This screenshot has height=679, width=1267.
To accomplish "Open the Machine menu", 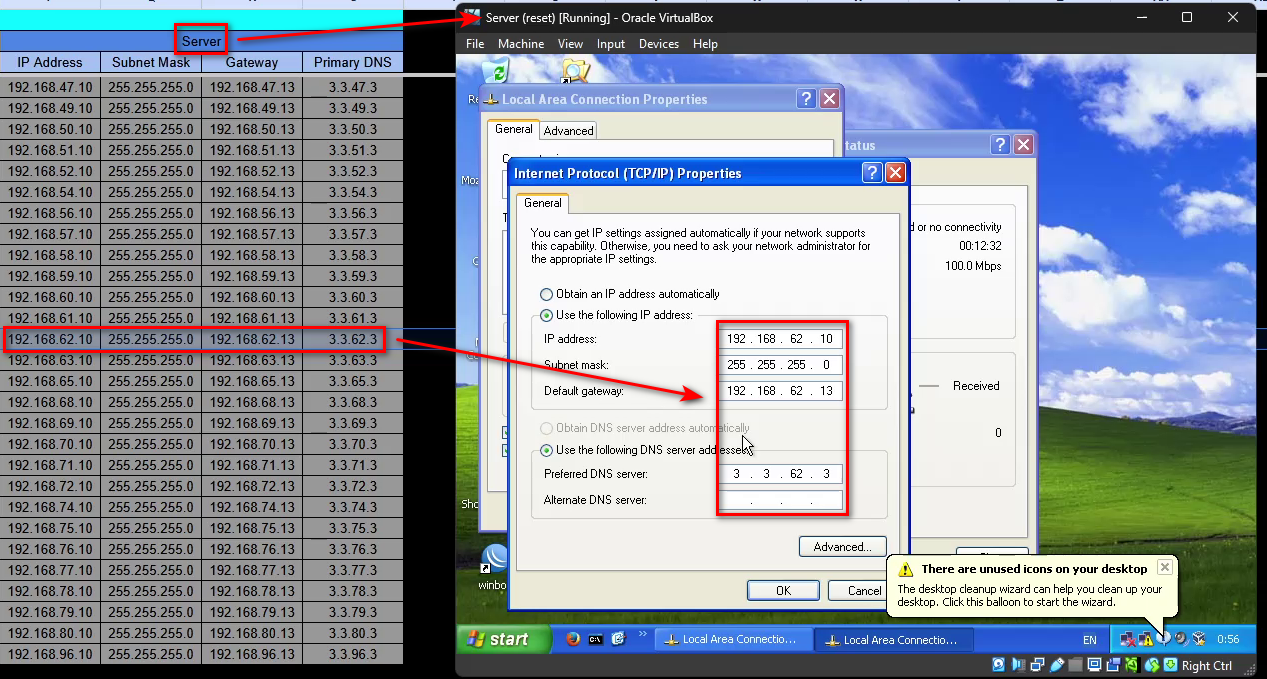I will 521,44.
